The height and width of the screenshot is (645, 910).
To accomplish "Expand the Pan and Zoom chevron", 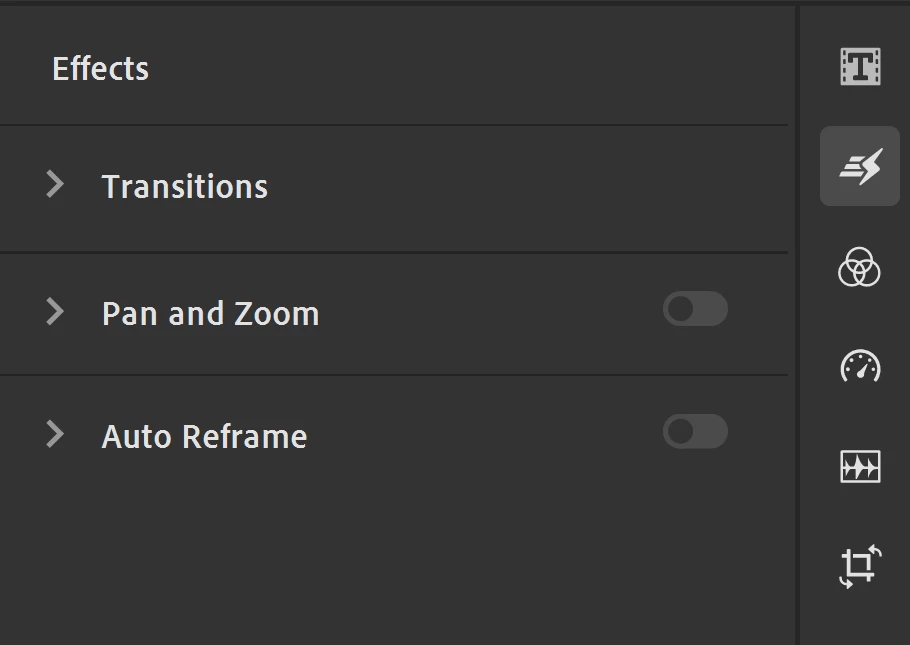I will coord(55,312).
